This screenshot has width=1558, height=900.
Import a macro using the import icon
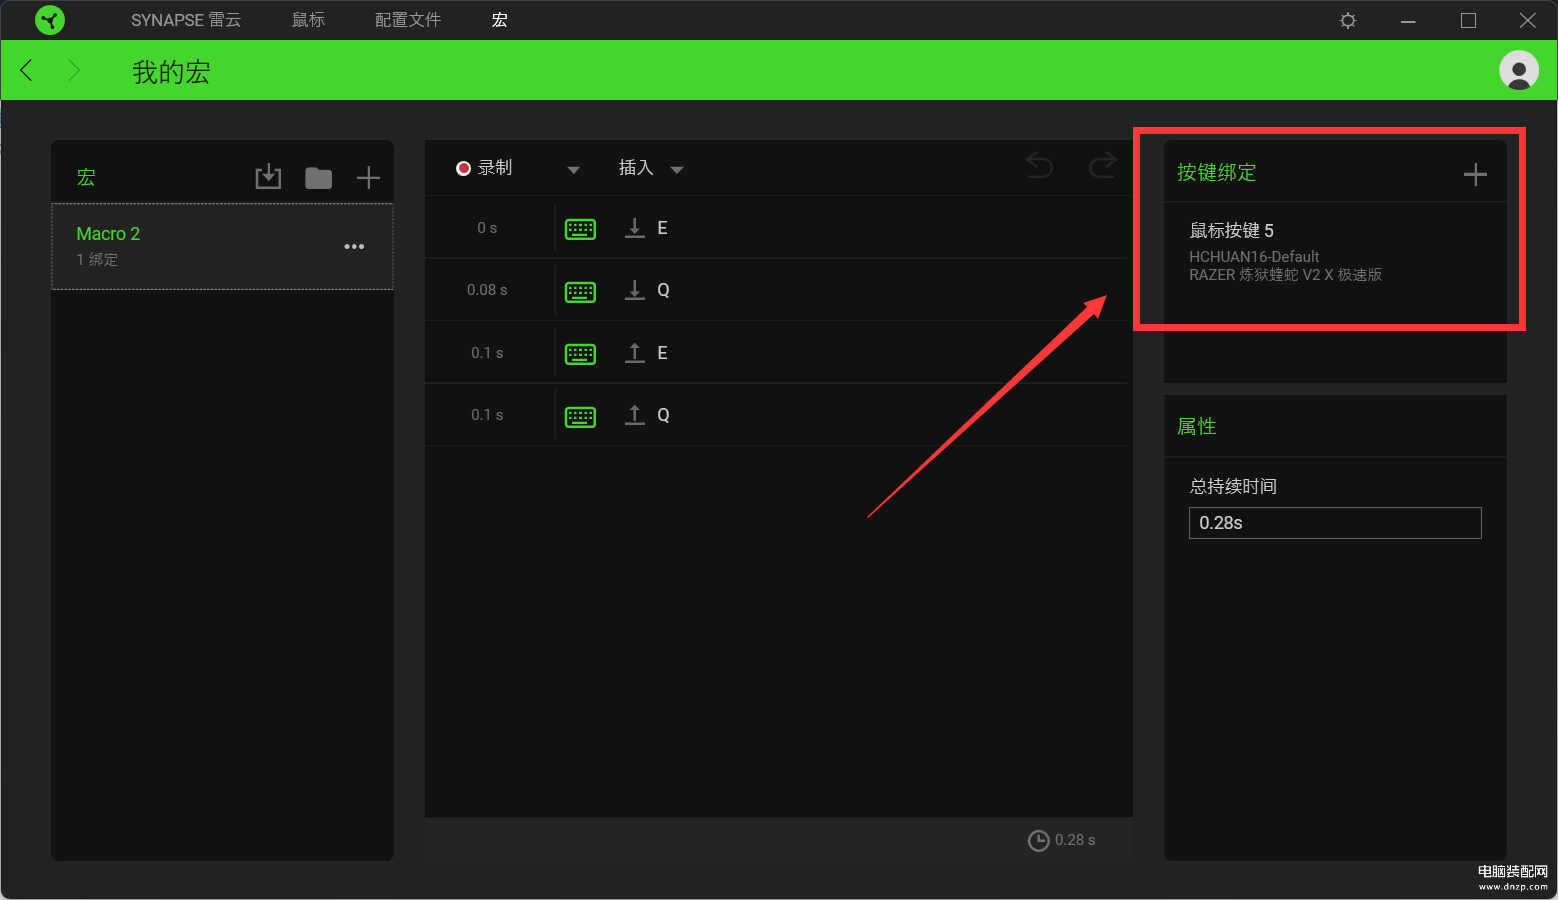point(268,177)
